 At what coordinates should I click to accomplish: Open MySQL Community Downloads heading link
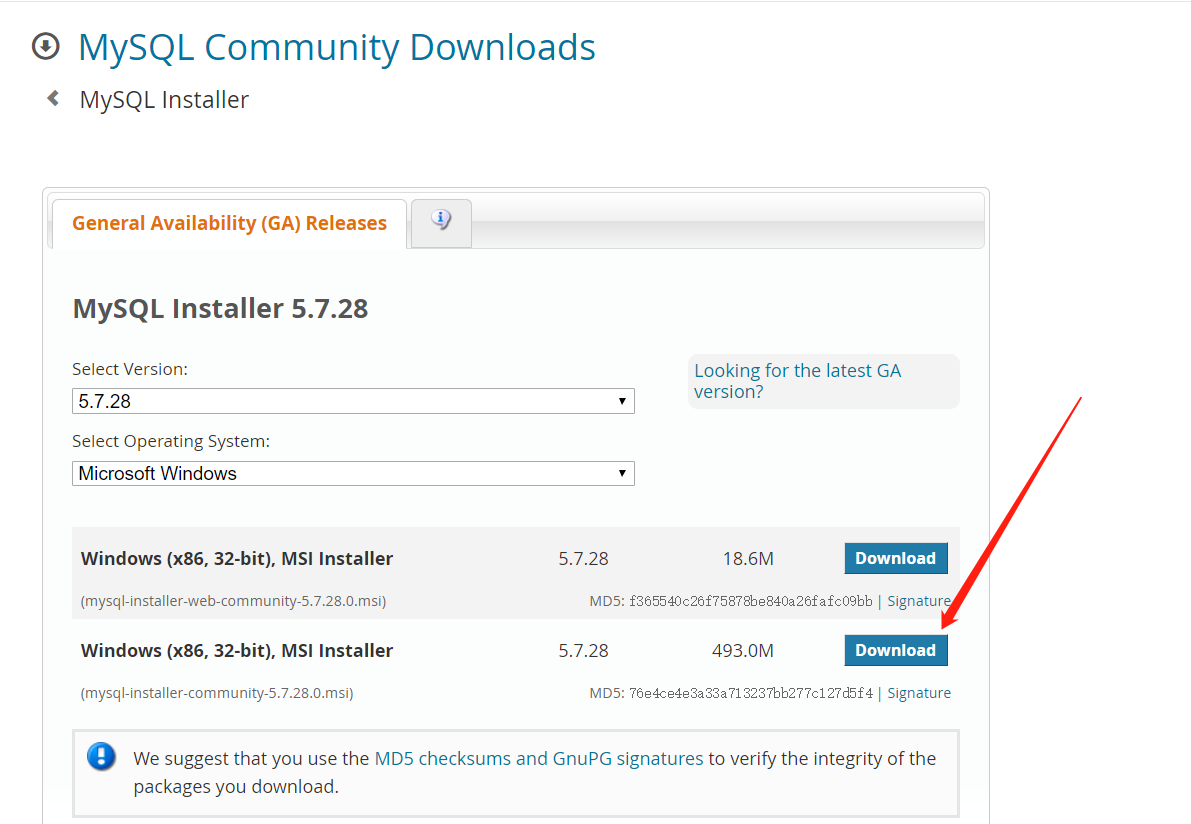coord(336,47)
